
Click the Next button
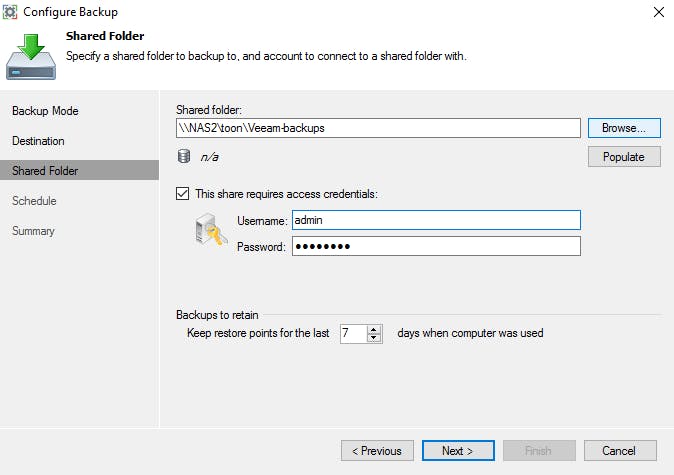tap(458, 451)
